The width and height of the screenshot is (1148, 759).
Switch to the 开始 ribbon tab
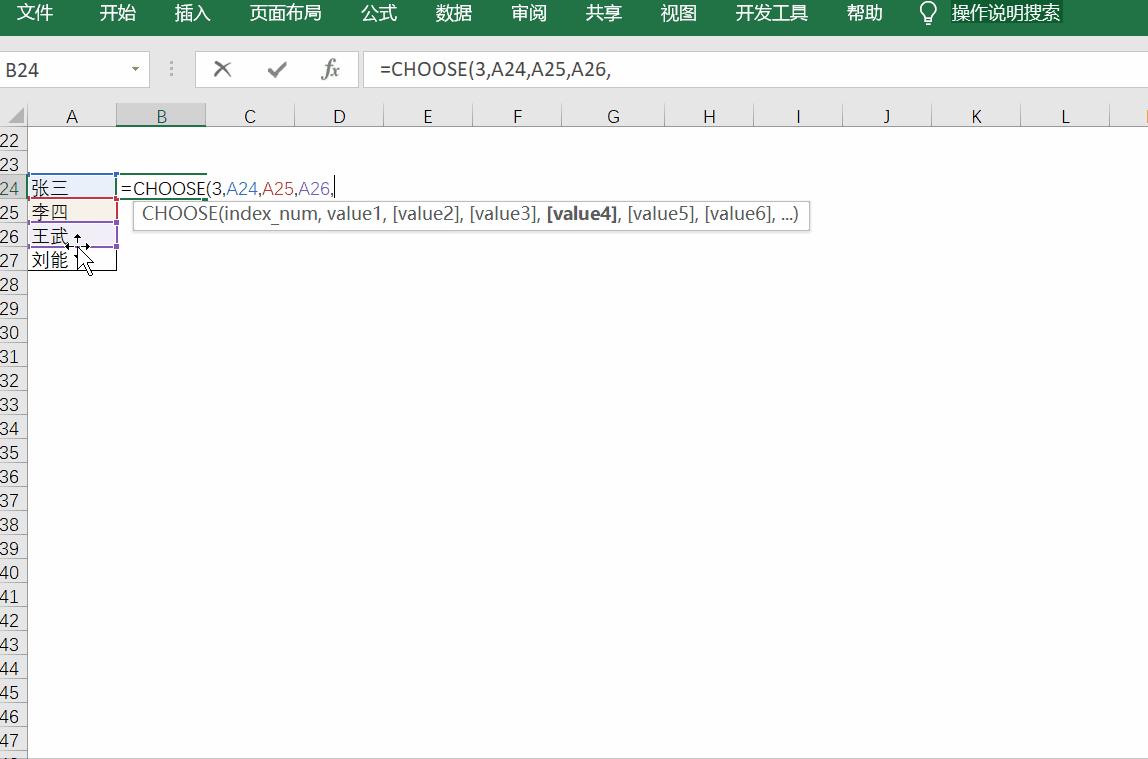[x=117, y=13]
